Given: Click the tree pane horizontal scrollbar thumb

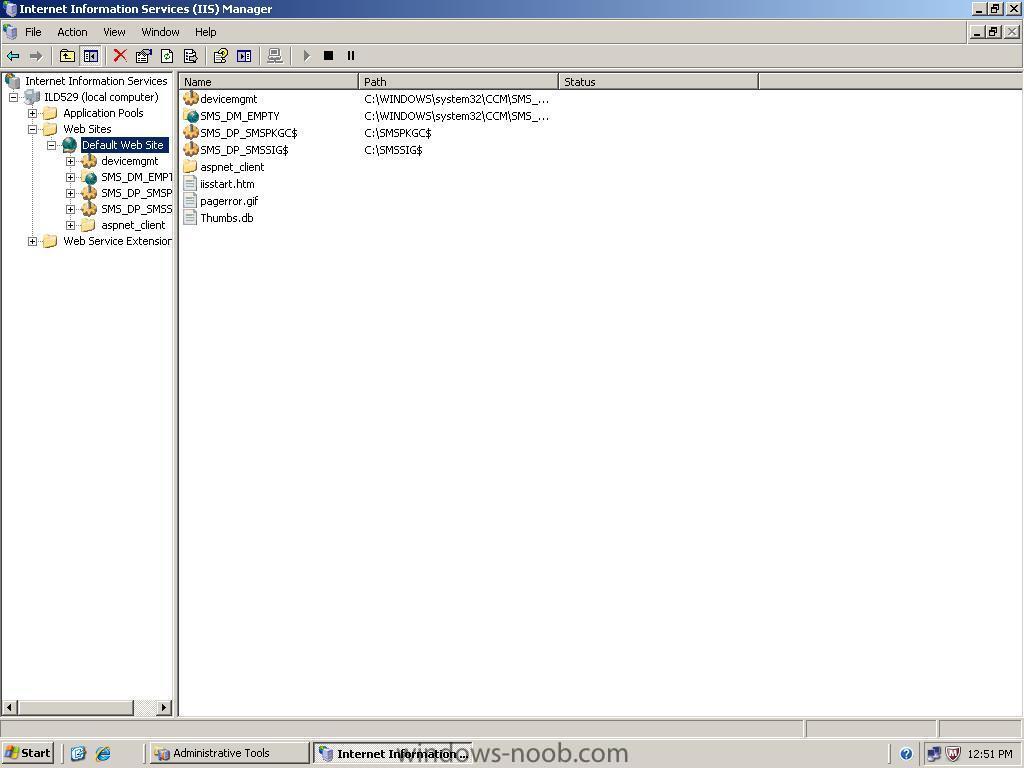Looking at the screenshot, I should pos(76,707).
